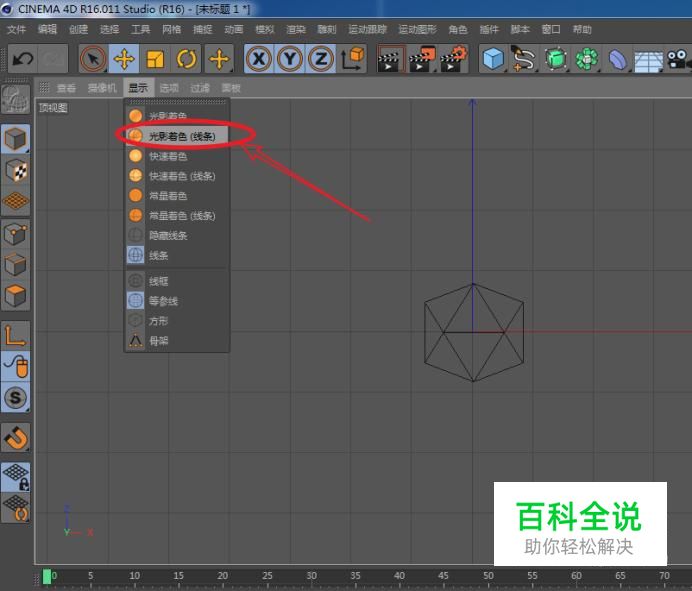Click the Undo arrow icon
The width and height of the screenshot is (692, 591).
(23, 58)
